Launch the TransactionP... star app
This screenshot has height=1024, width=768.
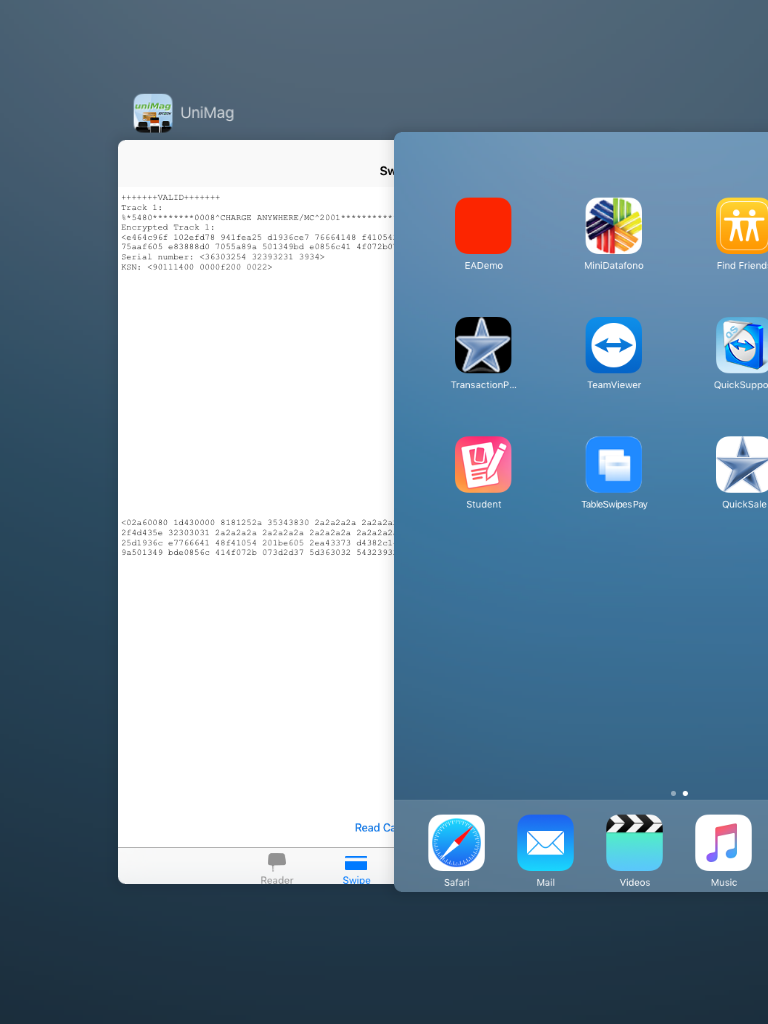(x=483, y=345)
